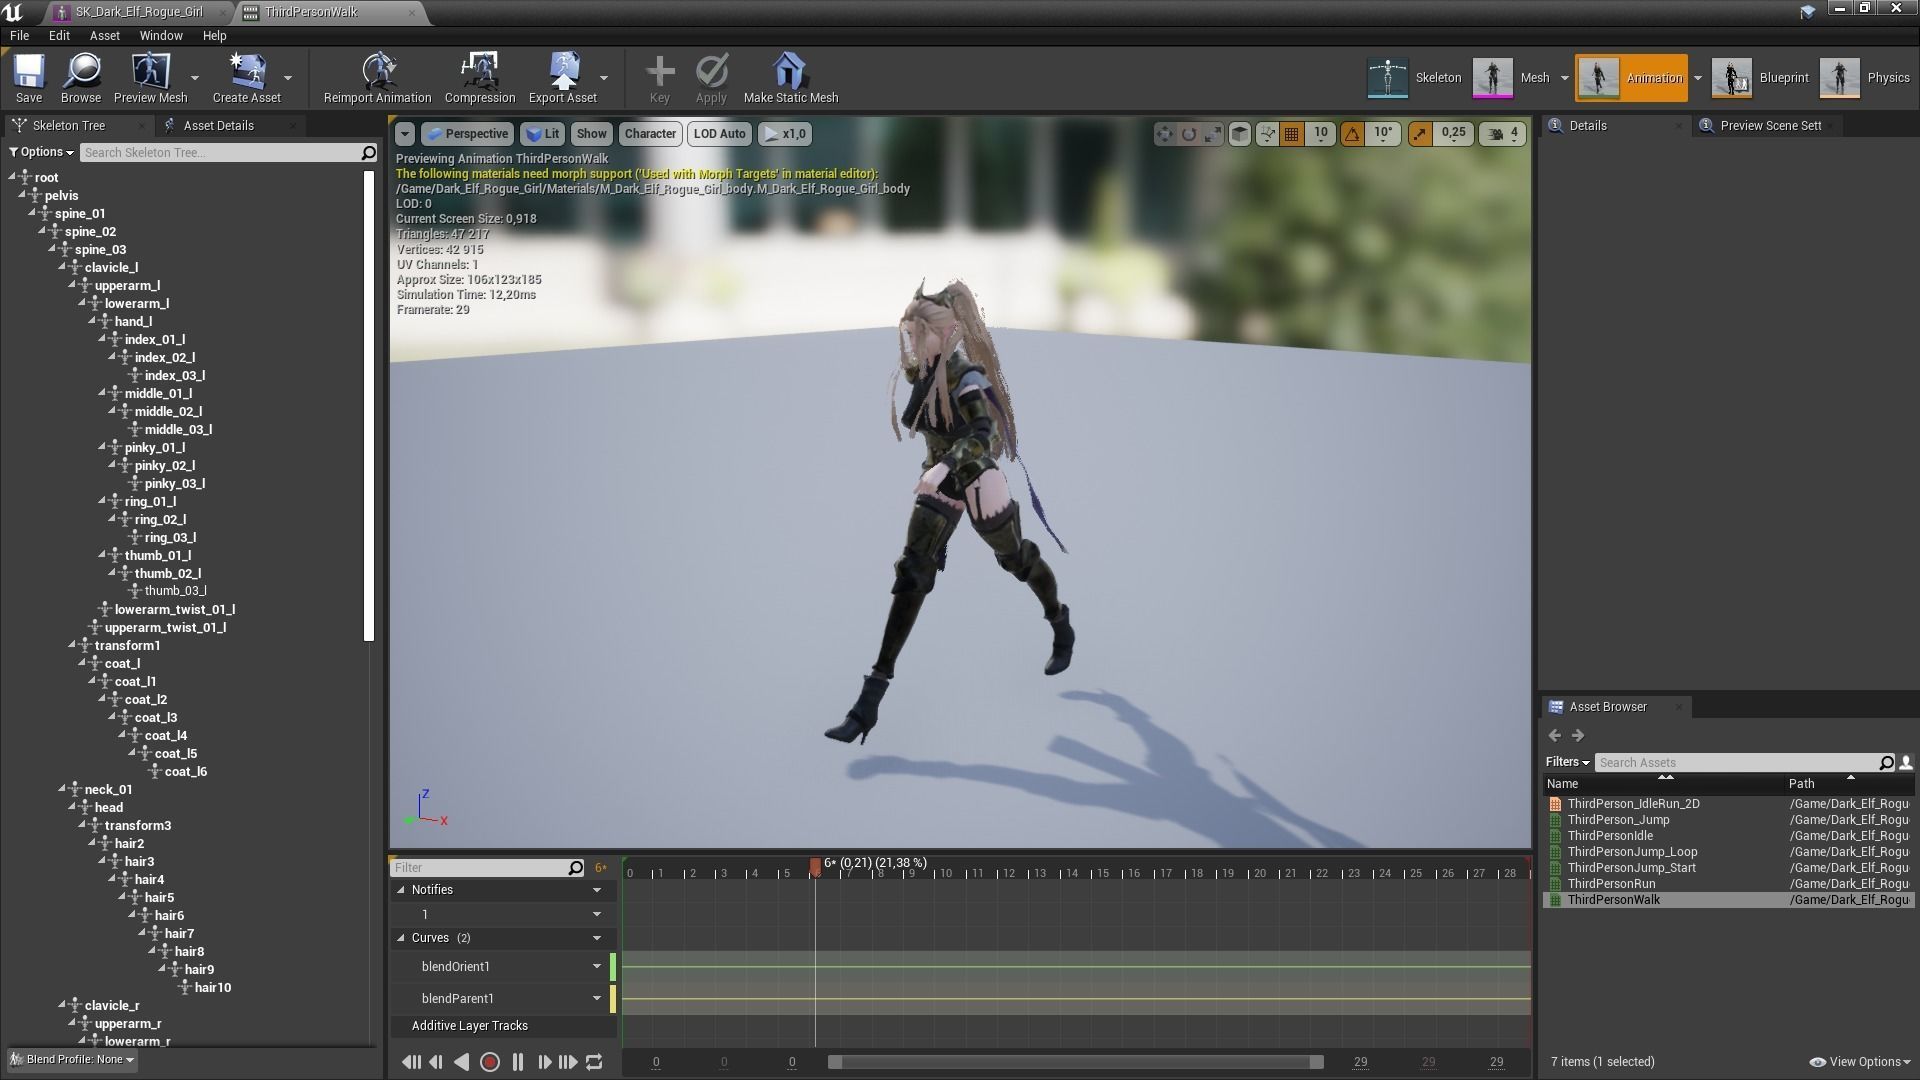Image resolution: width=1920 pixels, height=1080 pixels.
Task: Switch to Blueprint editor mode icon
Action: tap(1732, 77)
